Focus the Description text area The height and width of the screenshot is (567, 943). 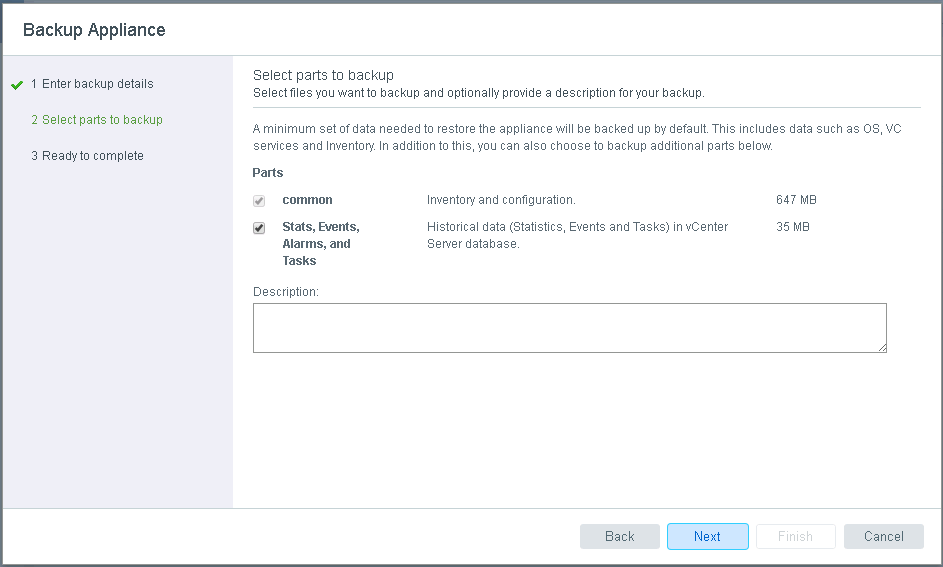[x=570, y=328]
